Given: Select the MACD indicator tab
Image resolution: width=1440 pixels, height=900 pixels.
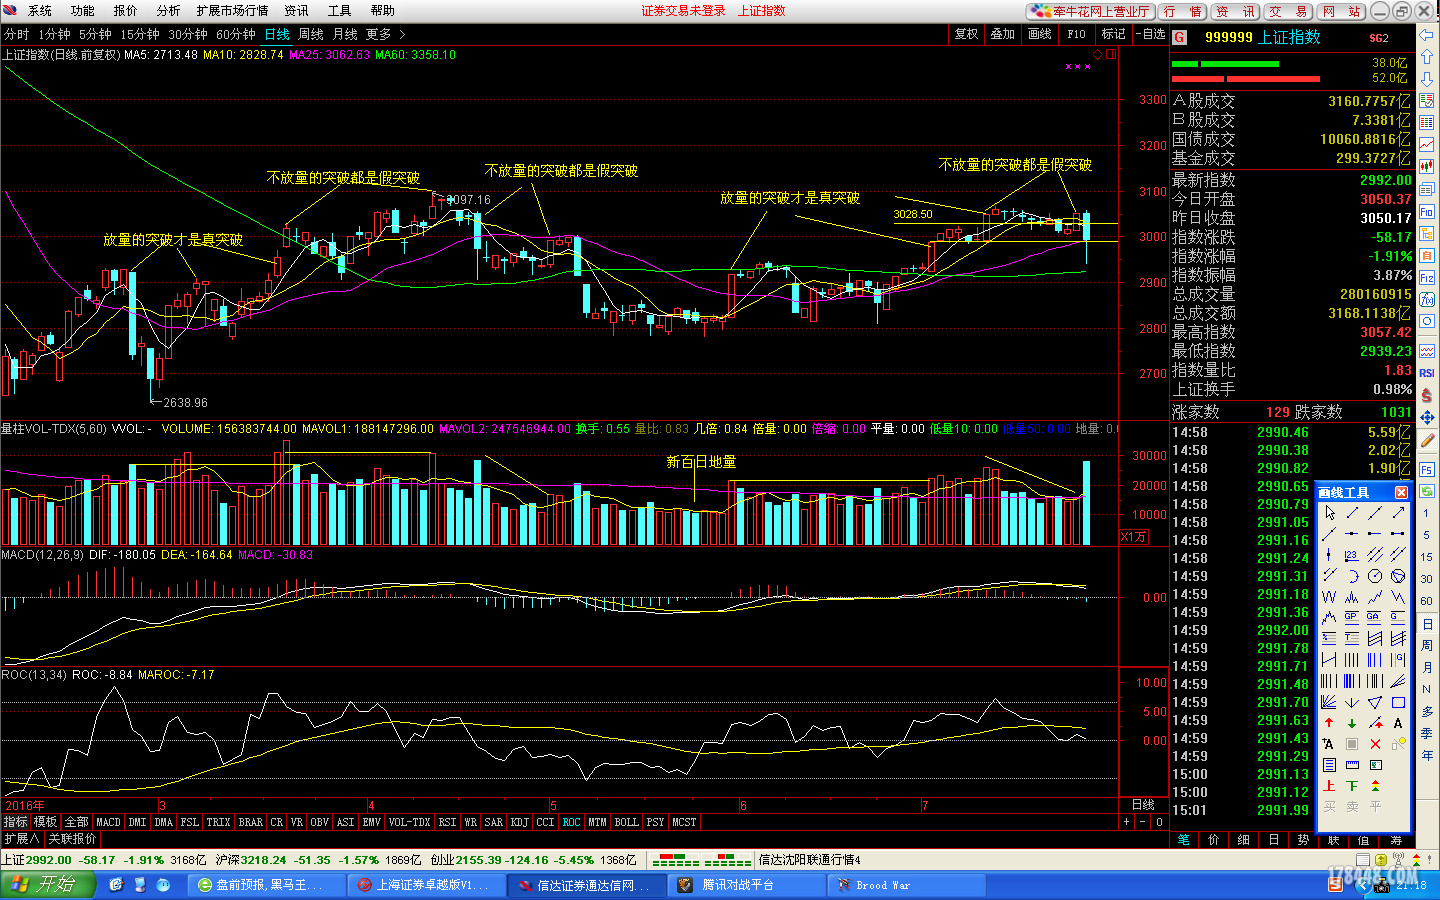Looking at the screenshot, I should pos(108,822).
